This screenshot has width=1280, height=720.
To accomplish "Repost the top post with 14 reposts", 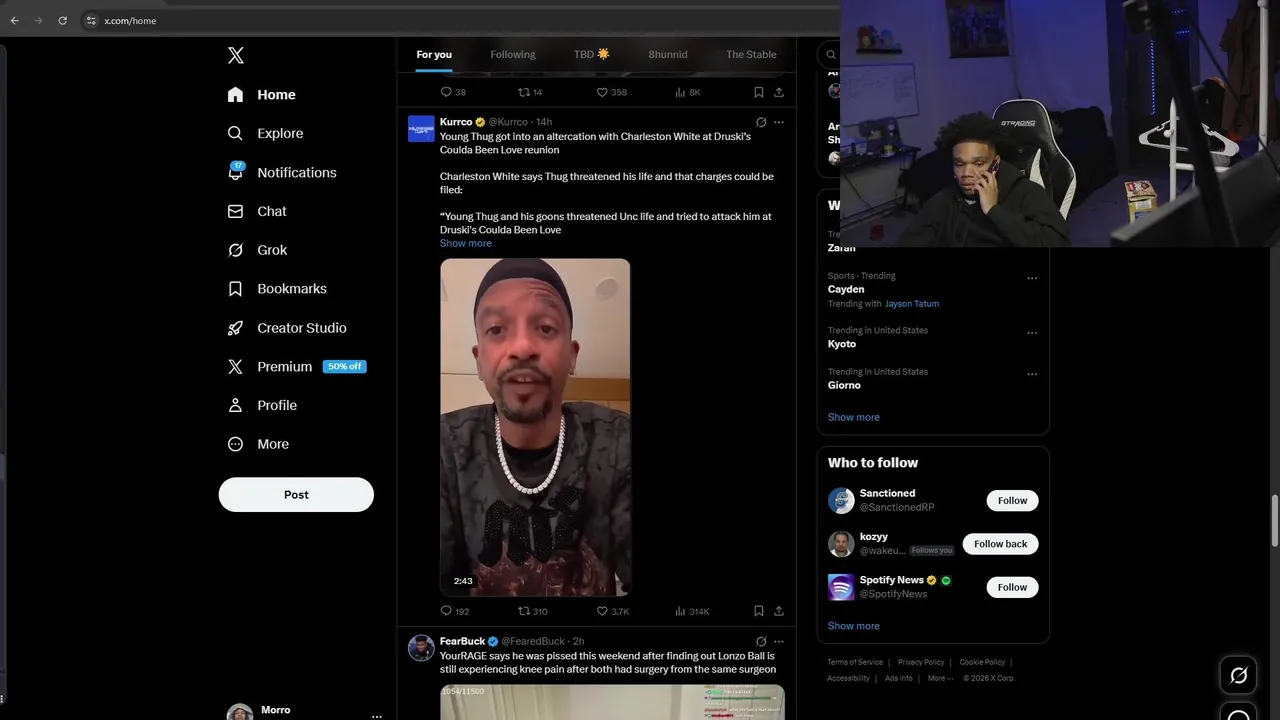I will [x=524, y=92].
